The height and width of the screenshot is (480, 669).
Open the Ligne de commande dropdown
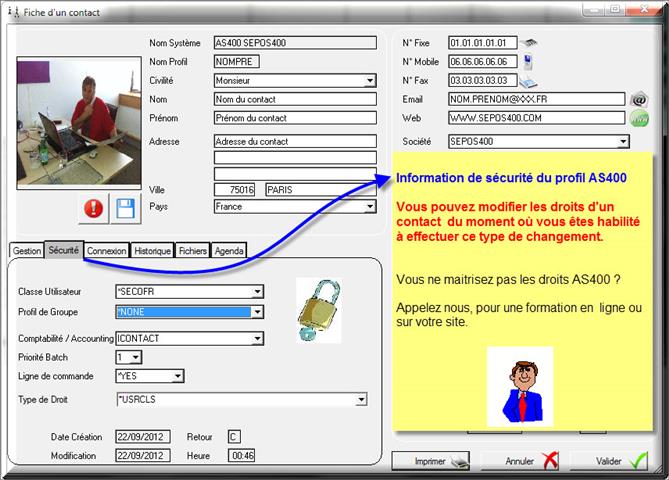pos(178,376)
